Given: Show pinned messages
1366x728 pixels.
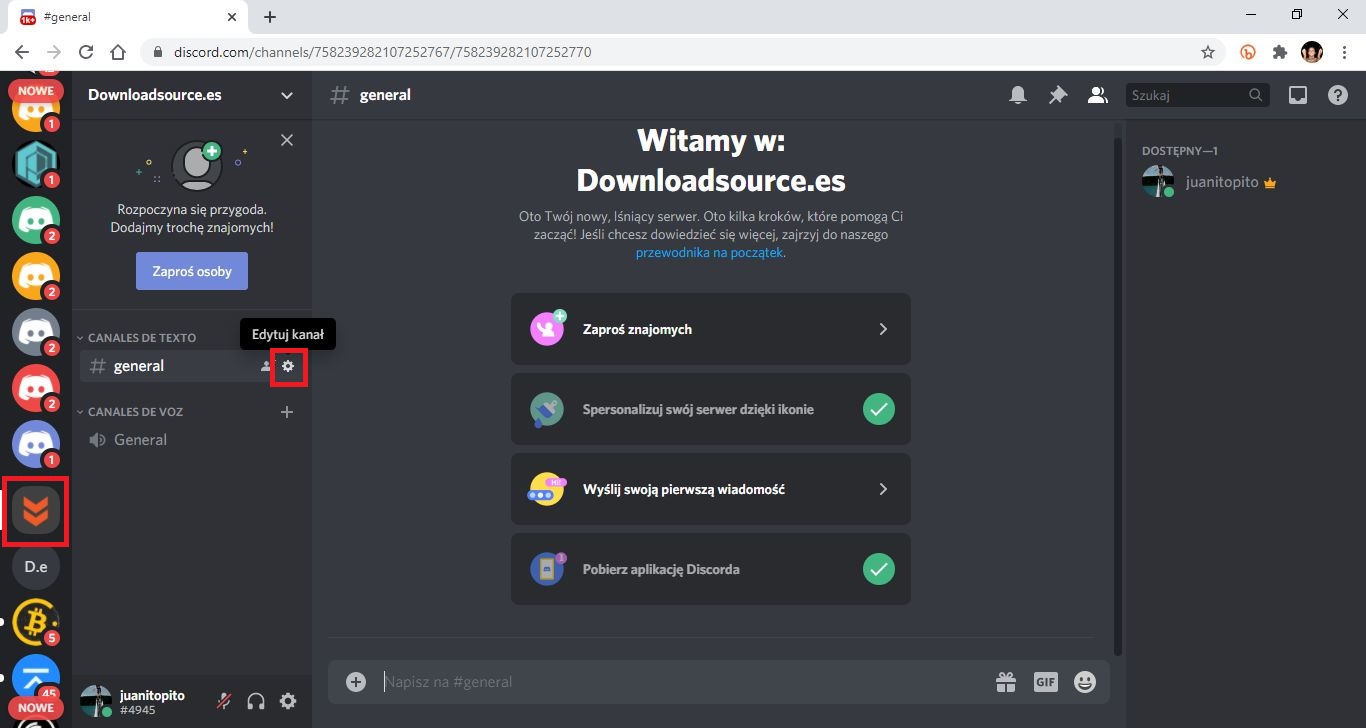Looking at the screenshot, I should click(1057, 95).
